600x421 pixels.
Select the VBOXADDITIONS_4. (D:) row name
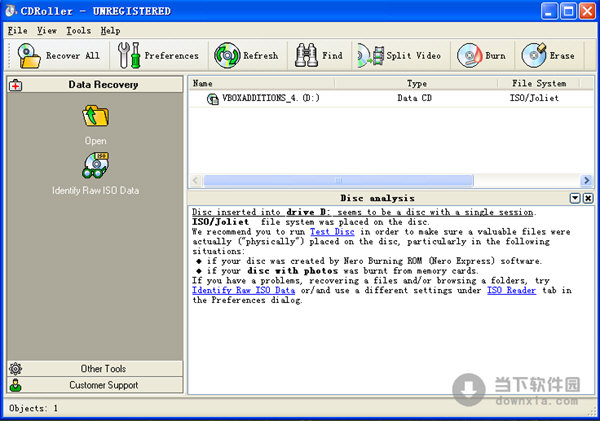pyautogui.click(x=271, y=98)
